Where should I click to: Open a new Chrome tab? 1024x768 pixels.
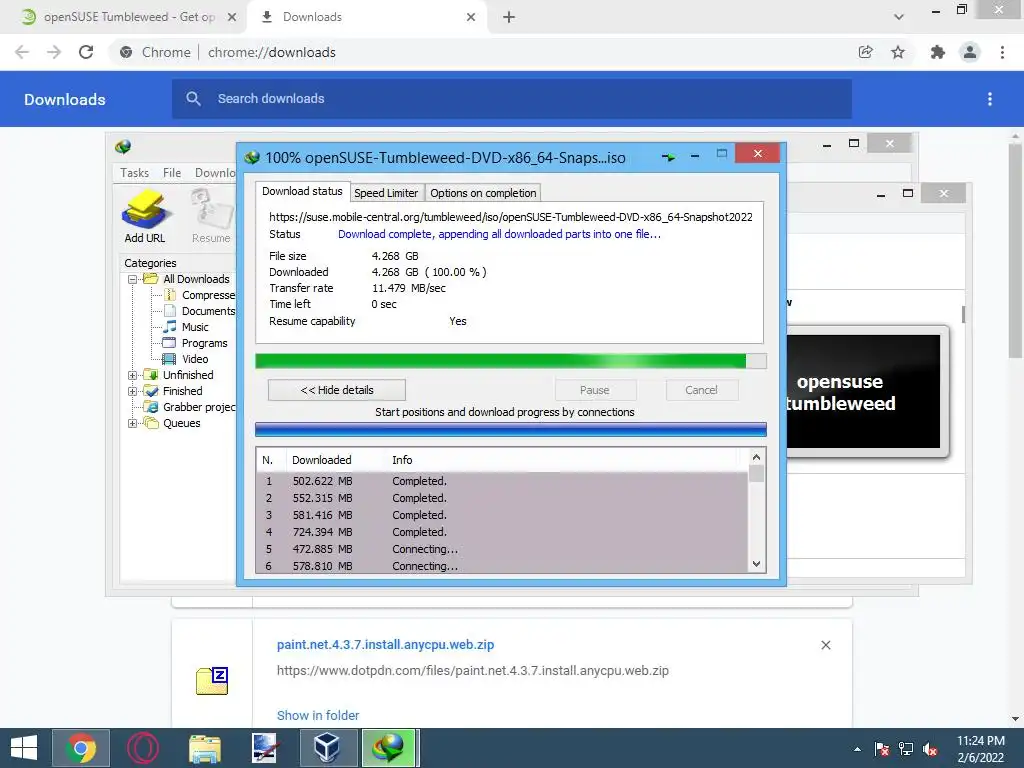coord(509,17)
